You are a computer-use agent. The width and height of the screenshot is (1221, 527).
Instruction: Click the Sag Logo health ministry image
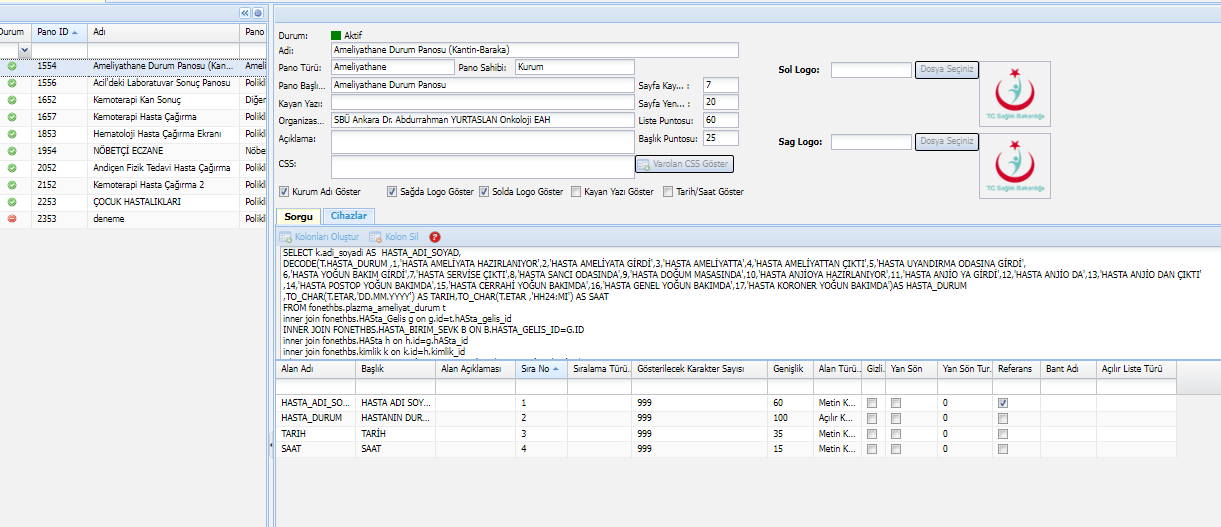(1015, 166)
